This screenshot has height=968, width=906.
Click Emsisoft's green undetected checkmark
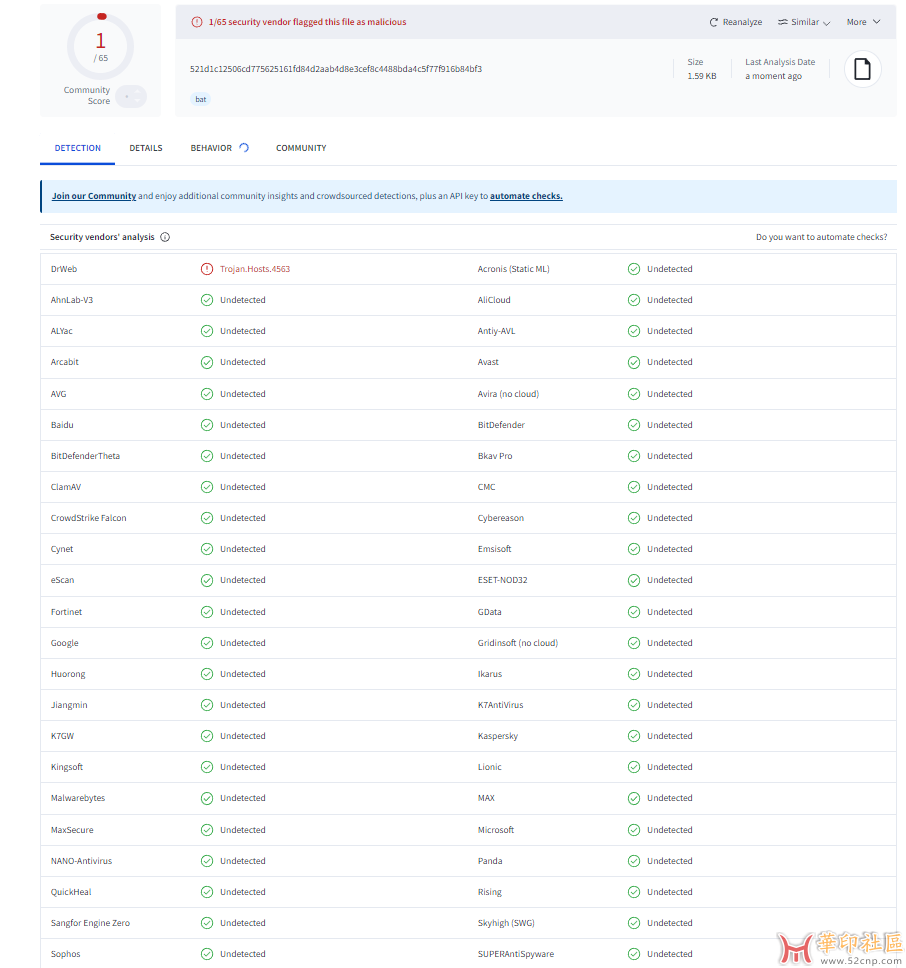coord(634,549)
